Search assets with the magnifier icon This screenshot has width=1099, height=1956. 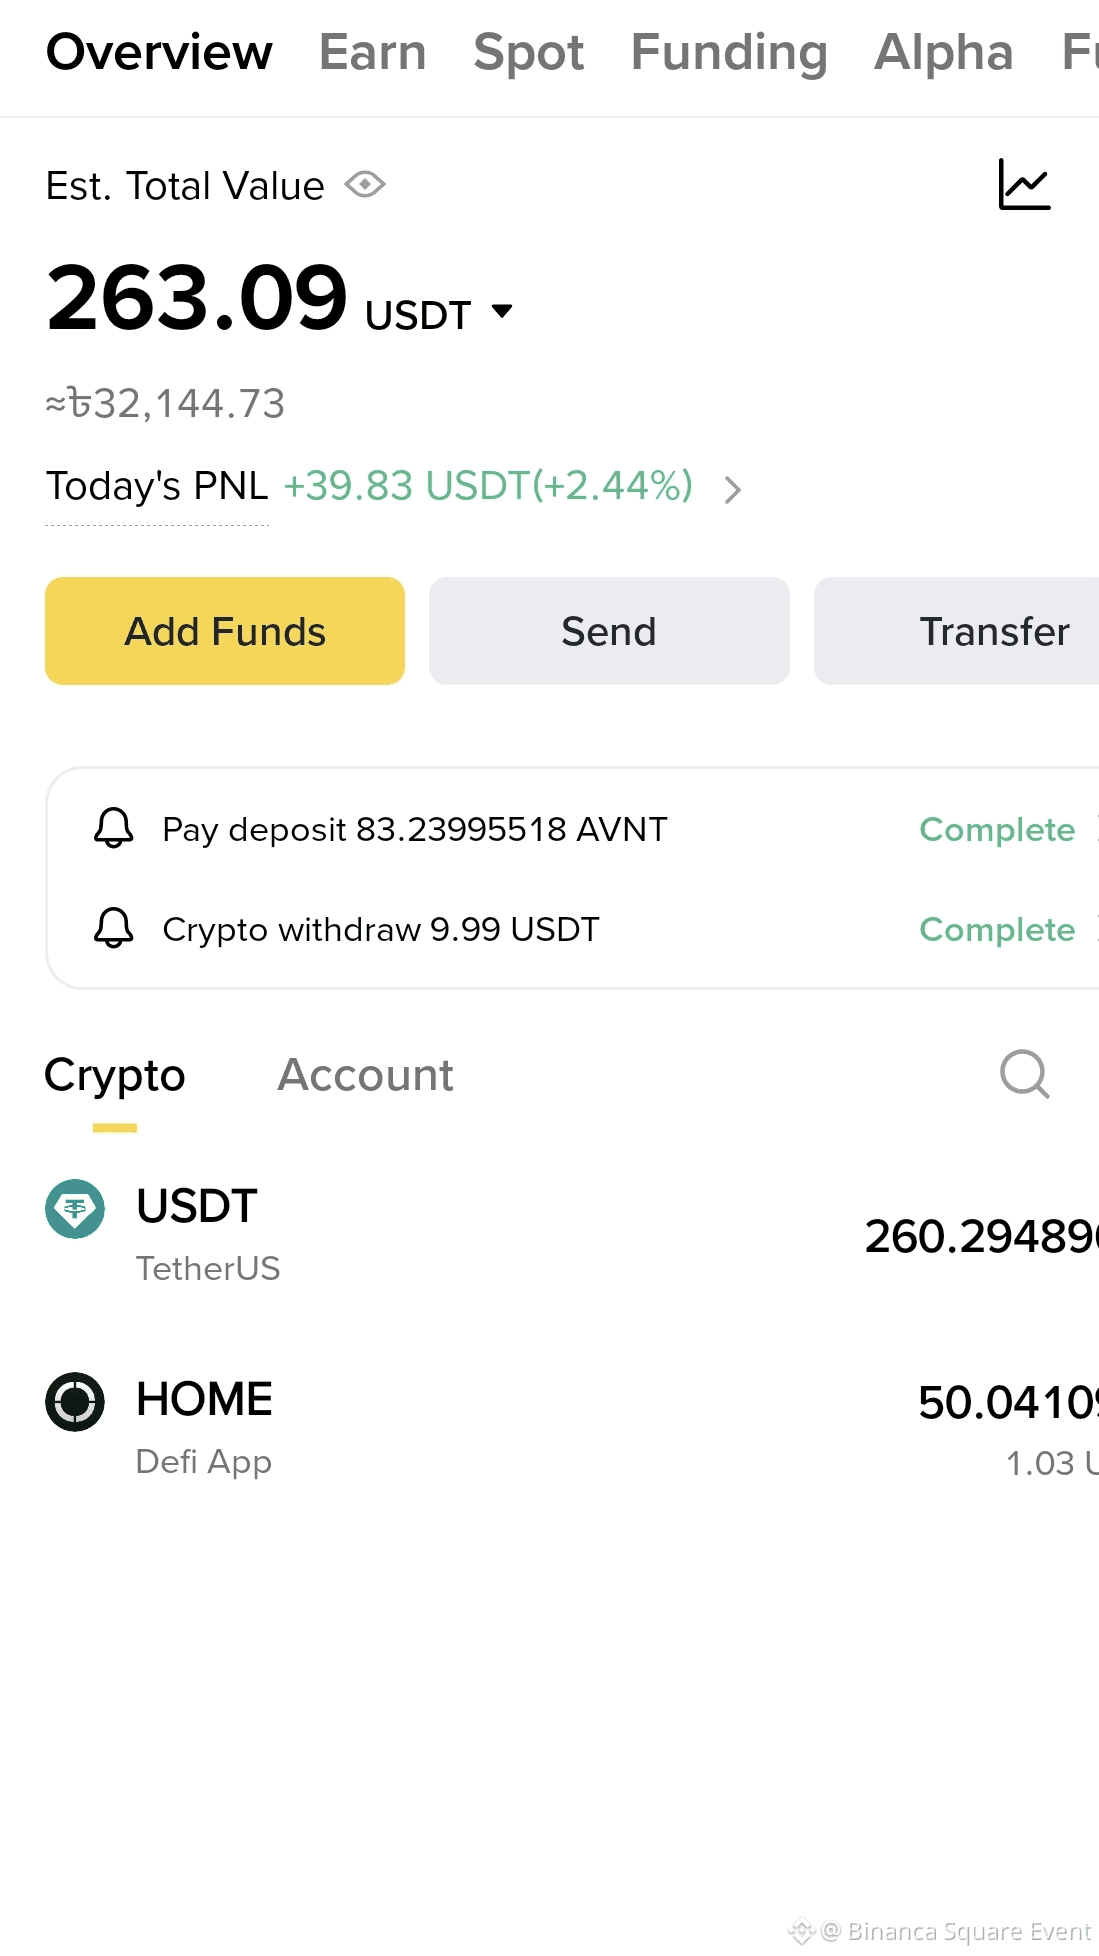click(1025, 1075)
